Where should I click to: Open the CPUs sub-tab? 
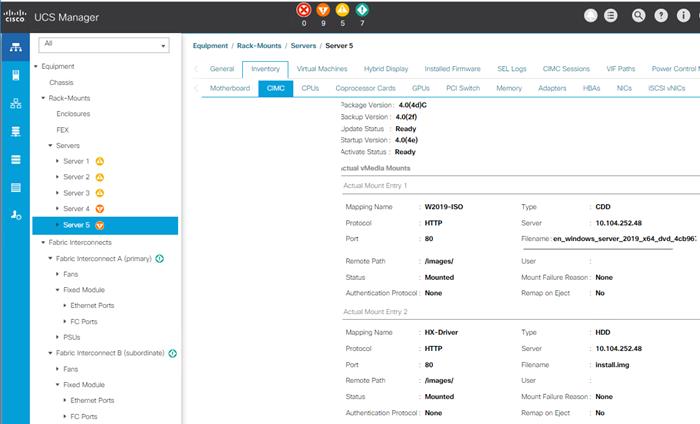pos(310,88)
